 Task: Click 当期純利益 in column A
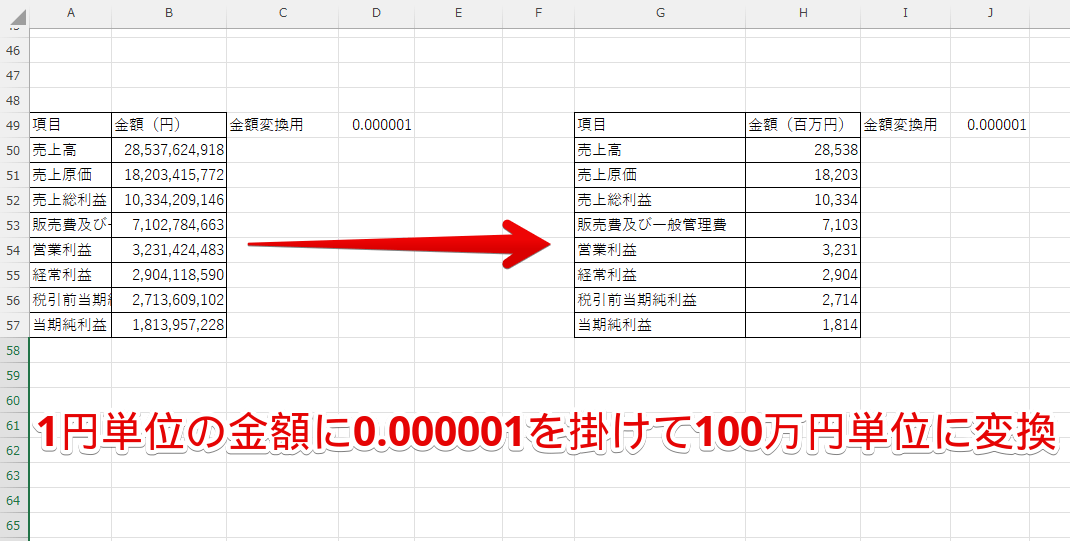point(70,326)
